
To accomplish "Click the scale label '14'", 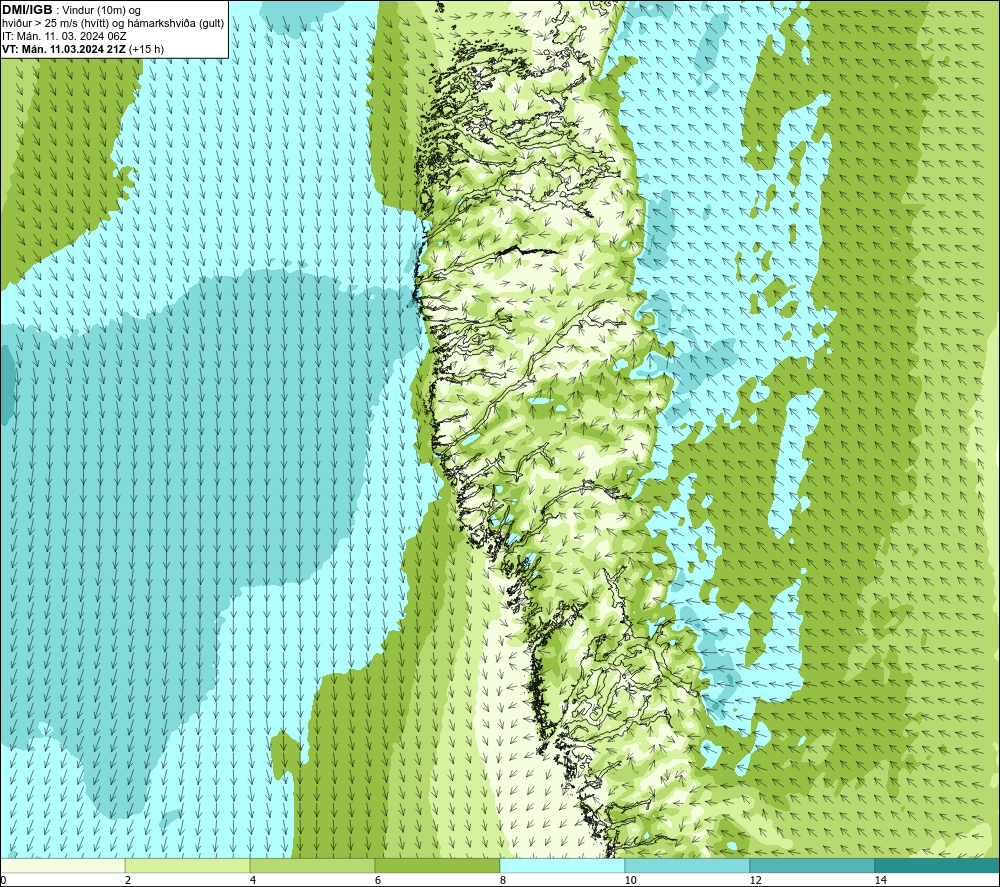I will [880, 880].
